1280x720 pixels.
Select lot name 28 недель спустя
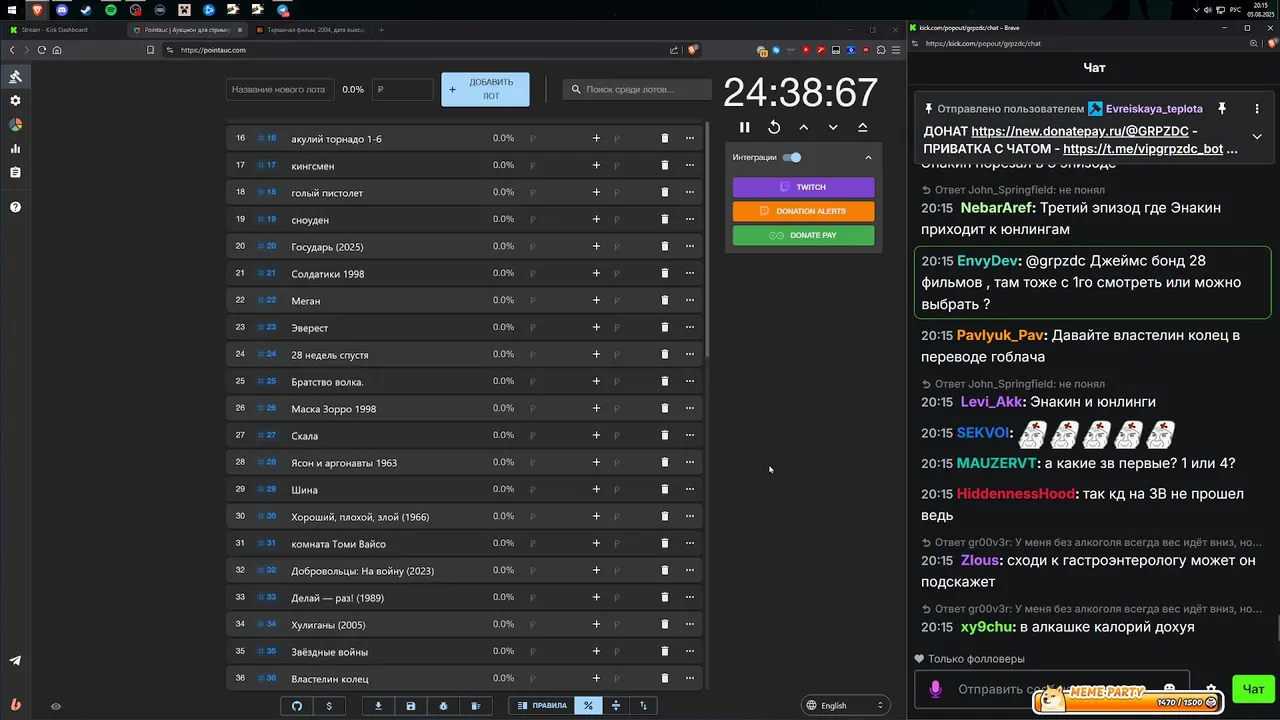click(x=330, y=355)
